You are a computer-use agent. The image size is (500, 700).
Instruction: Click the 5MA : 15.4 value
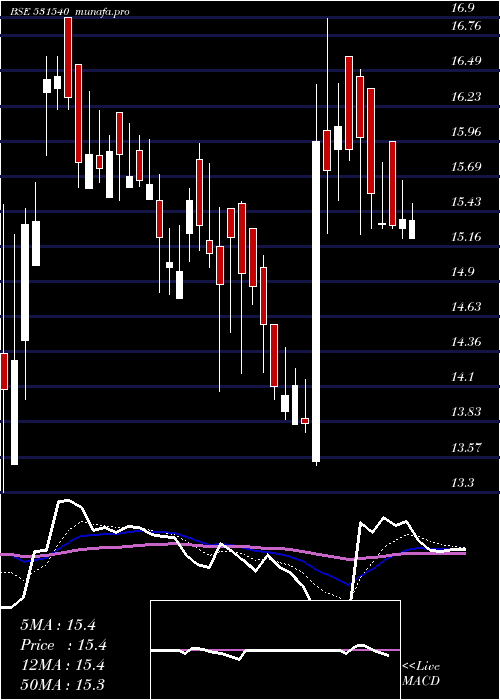[58, 625]
